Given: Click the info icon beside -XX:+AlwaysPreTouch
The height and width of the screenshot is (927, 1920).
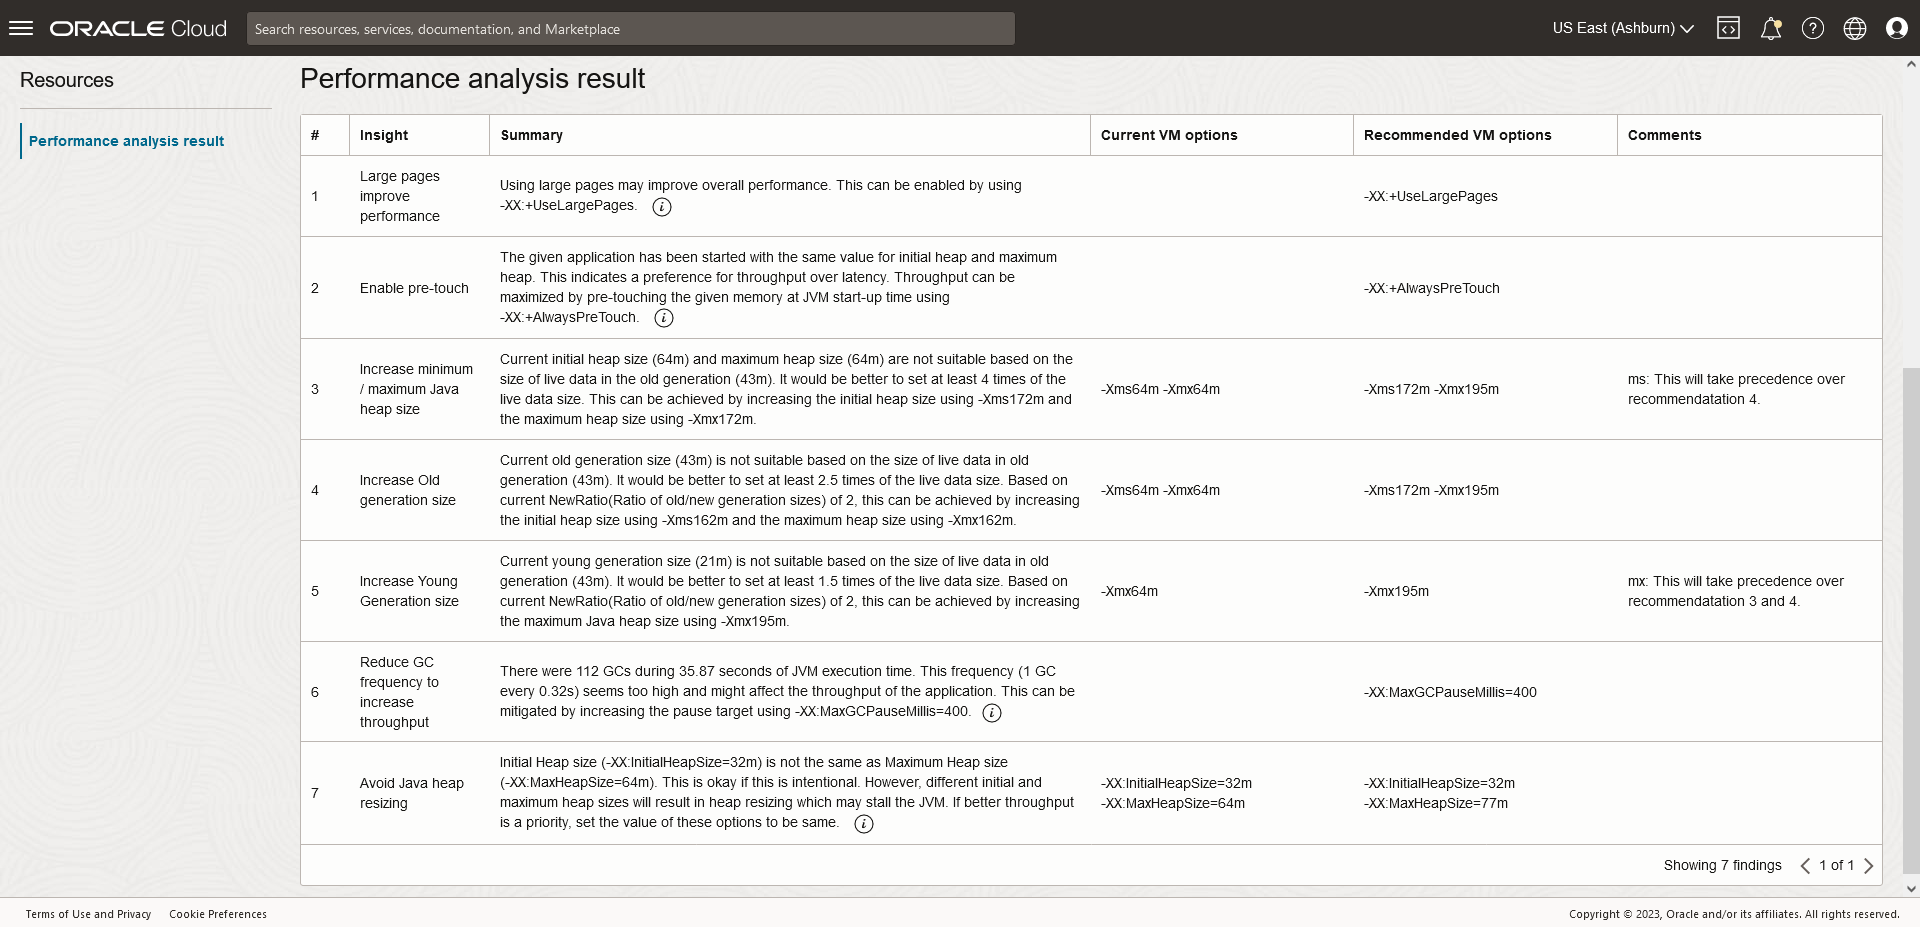Looking at the screenshot, I should pyautogui.click(x=663, y=318).
